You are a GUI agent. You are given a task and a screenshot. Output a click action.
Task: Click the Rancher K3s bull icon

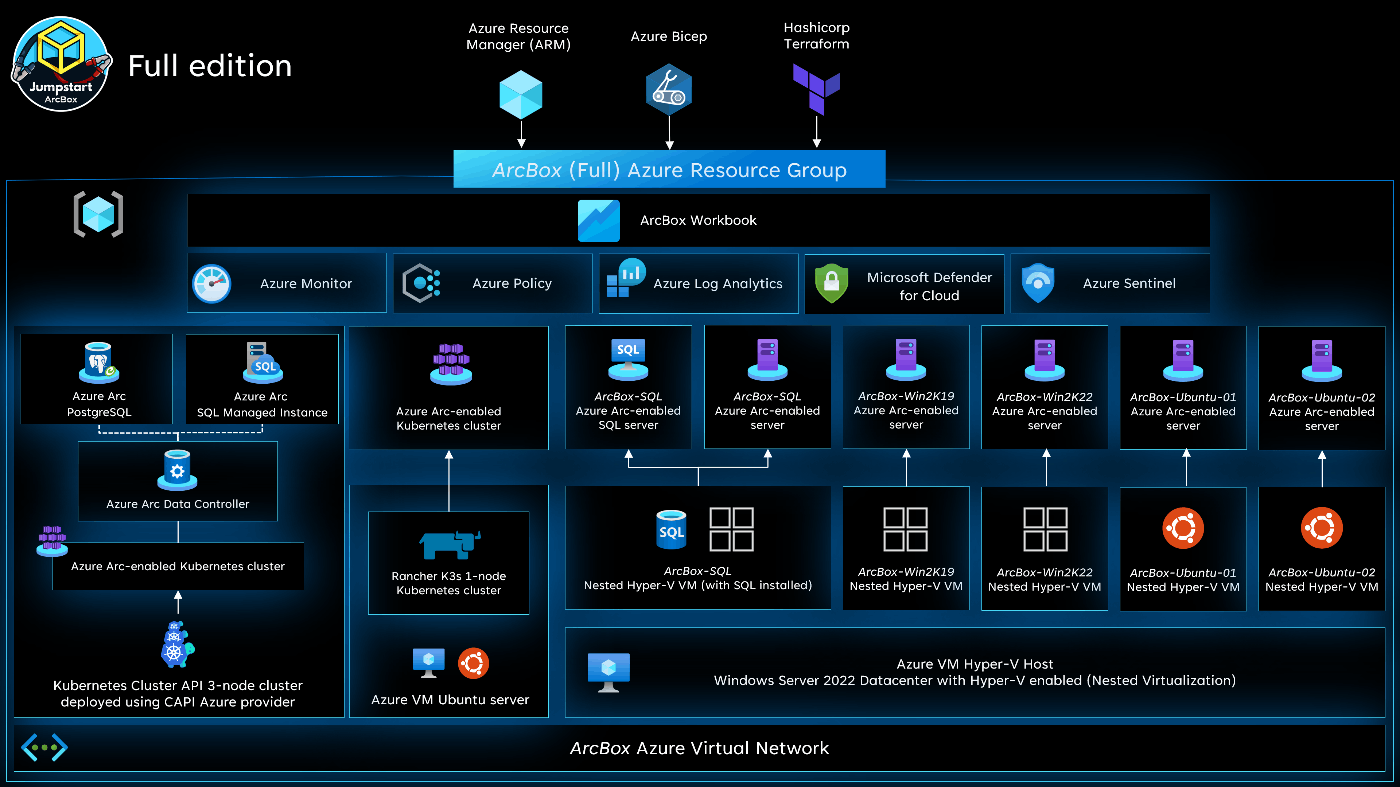tap(449, 544)
